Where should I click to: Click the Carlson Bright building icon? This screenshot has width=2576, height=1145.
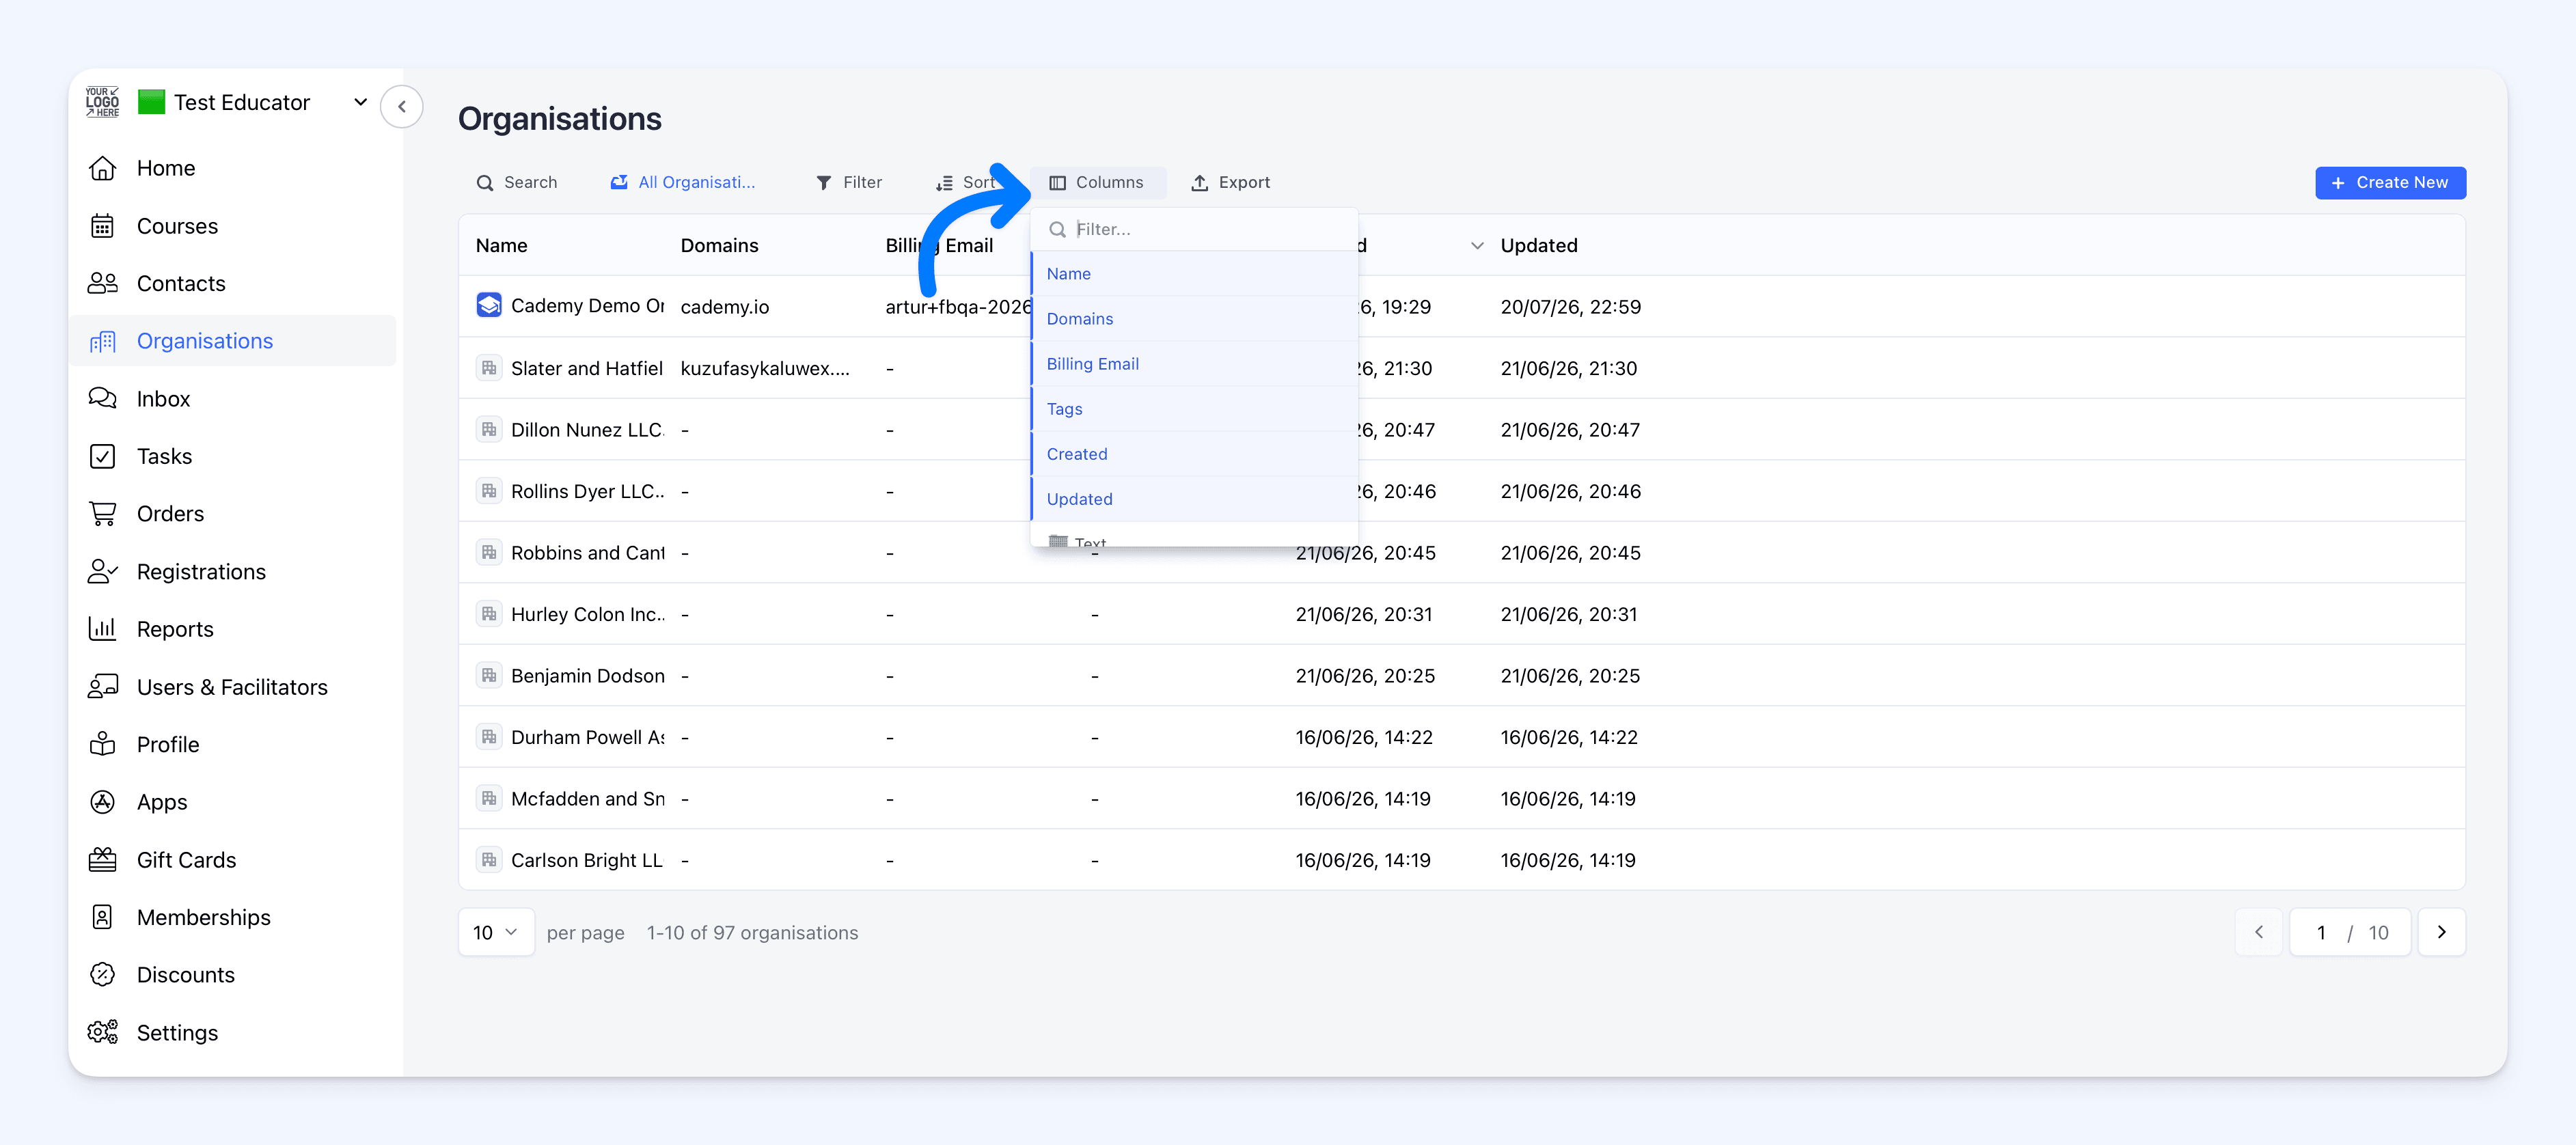coord(489,860)
